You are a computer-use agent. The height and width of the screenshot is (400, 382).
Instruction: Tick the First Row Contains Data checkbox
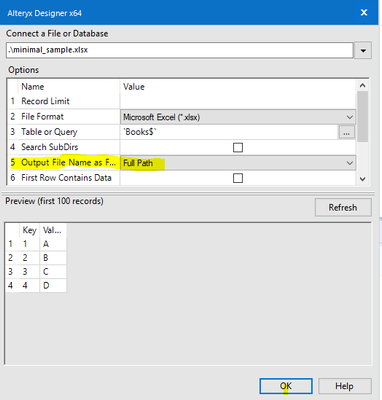point(238,178)
